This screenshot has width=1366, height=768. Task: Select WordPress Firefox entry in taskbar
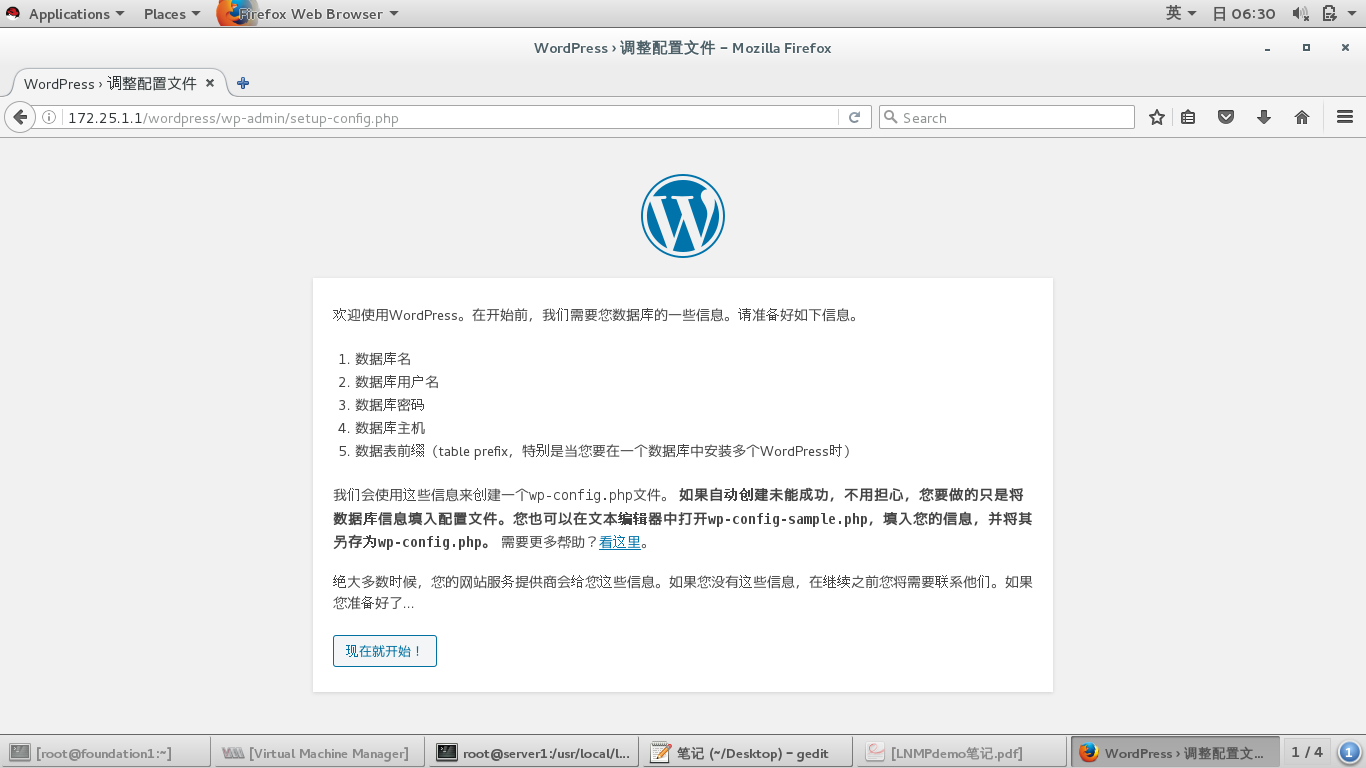pyautogui.click(x=1175, y=753)
